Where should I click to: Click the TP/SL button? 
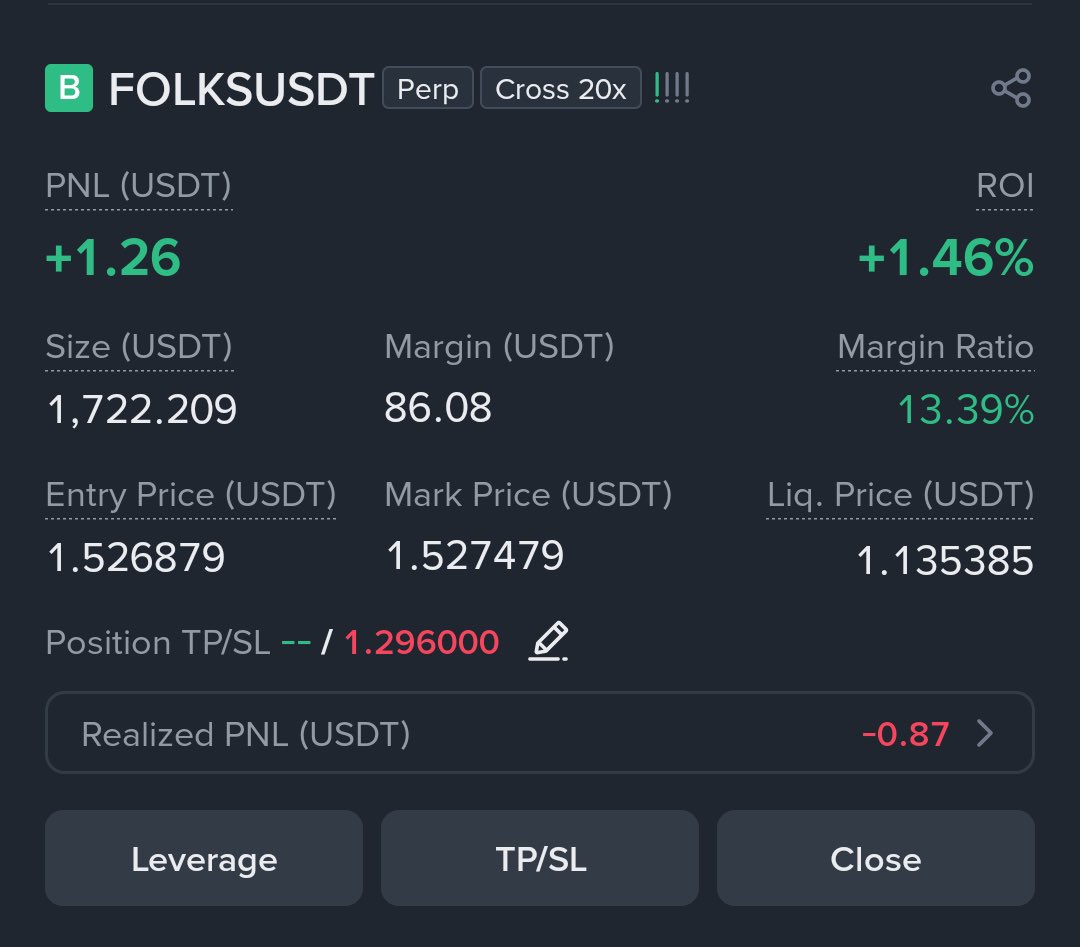(540, 858)
